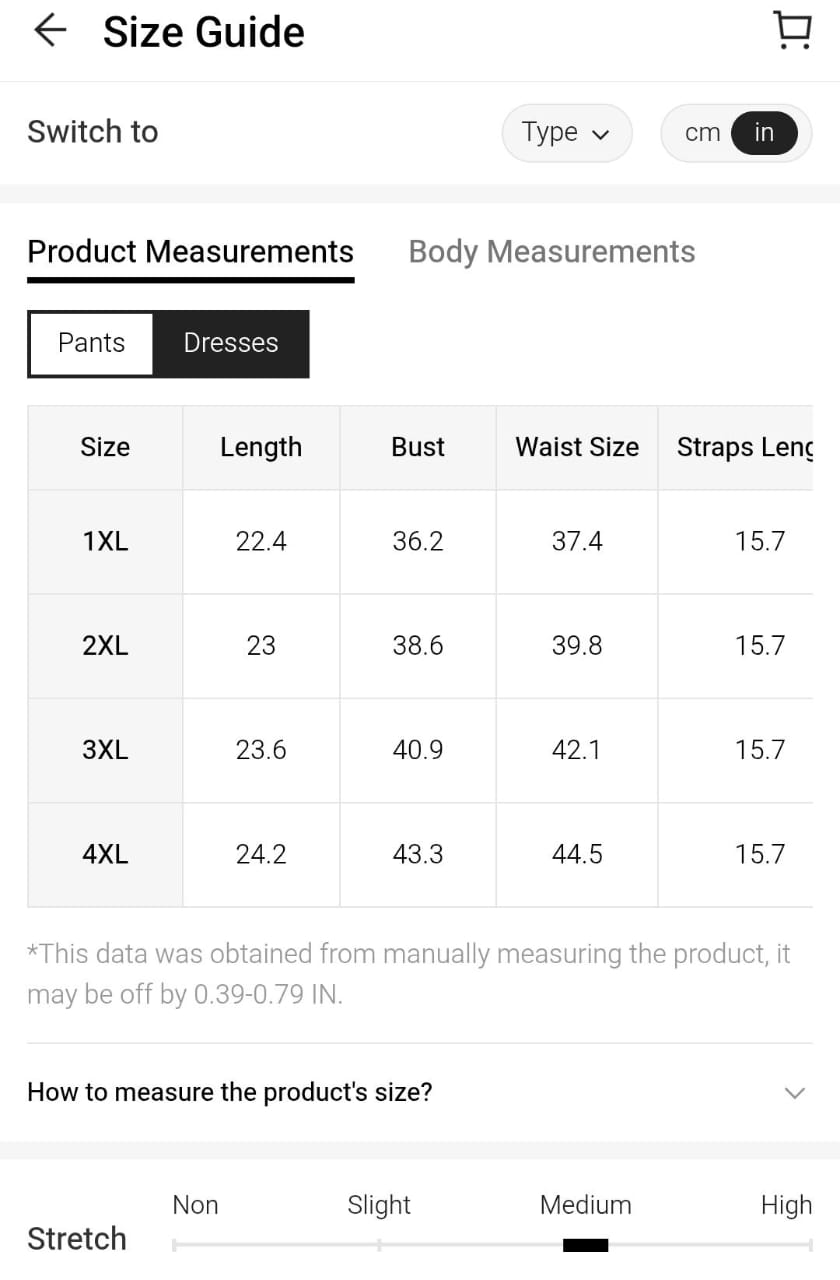This screenshot has width=840, height=1280.
Task: Open the Type dropdown
Action: pos(566,133)
